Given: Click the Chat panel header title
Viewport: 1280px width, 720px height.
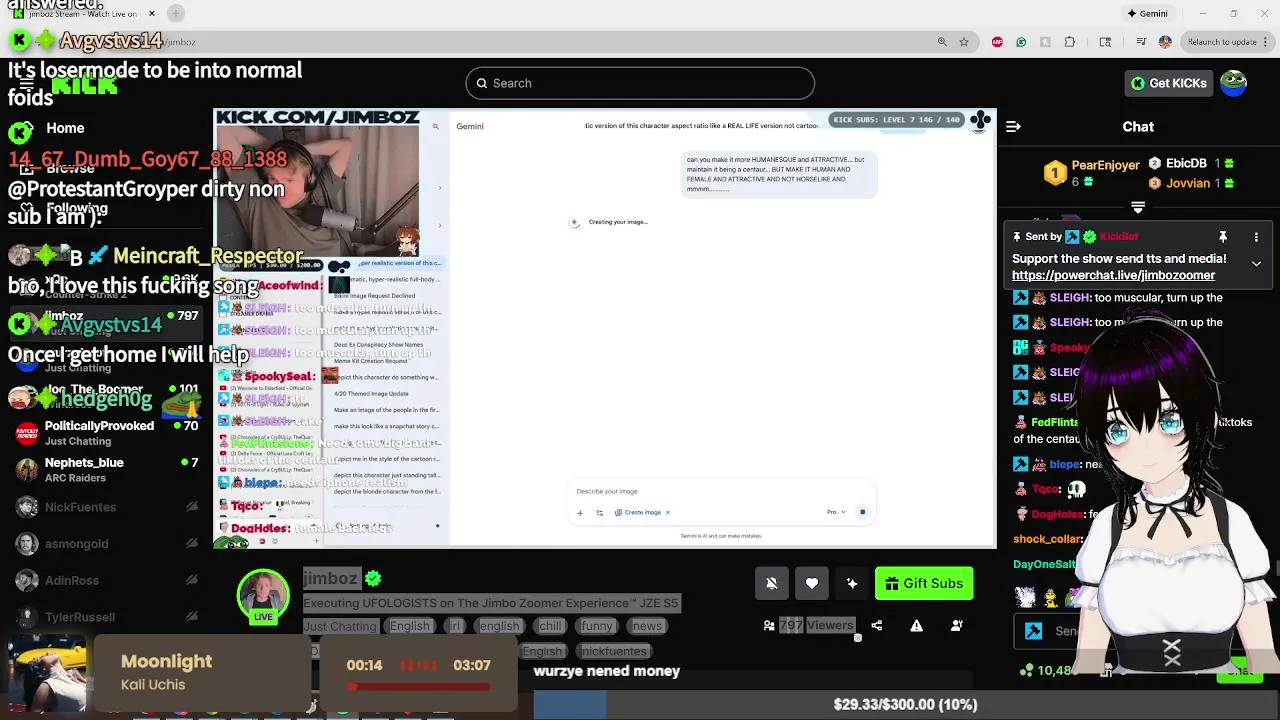Looking at the screenshot, I should point(1138,127).
